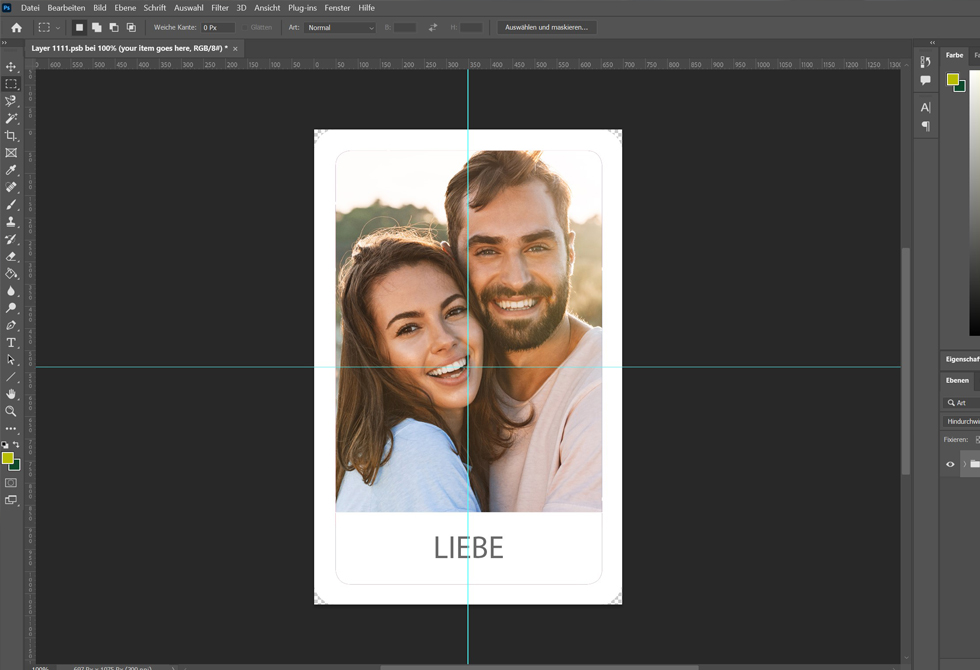The image size is (980, 670).
Task: Select the Rectangular Marquee tool
Action: pos(11,84)
